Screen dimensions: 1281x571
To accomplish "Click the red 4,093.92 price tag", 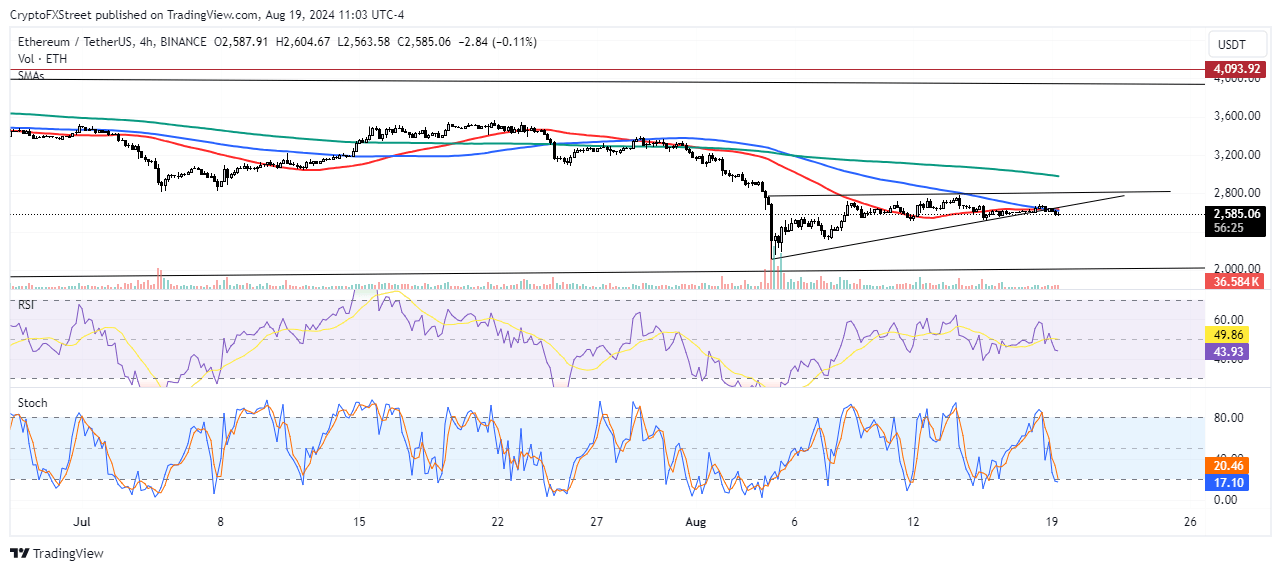I will pos(1236,70).
